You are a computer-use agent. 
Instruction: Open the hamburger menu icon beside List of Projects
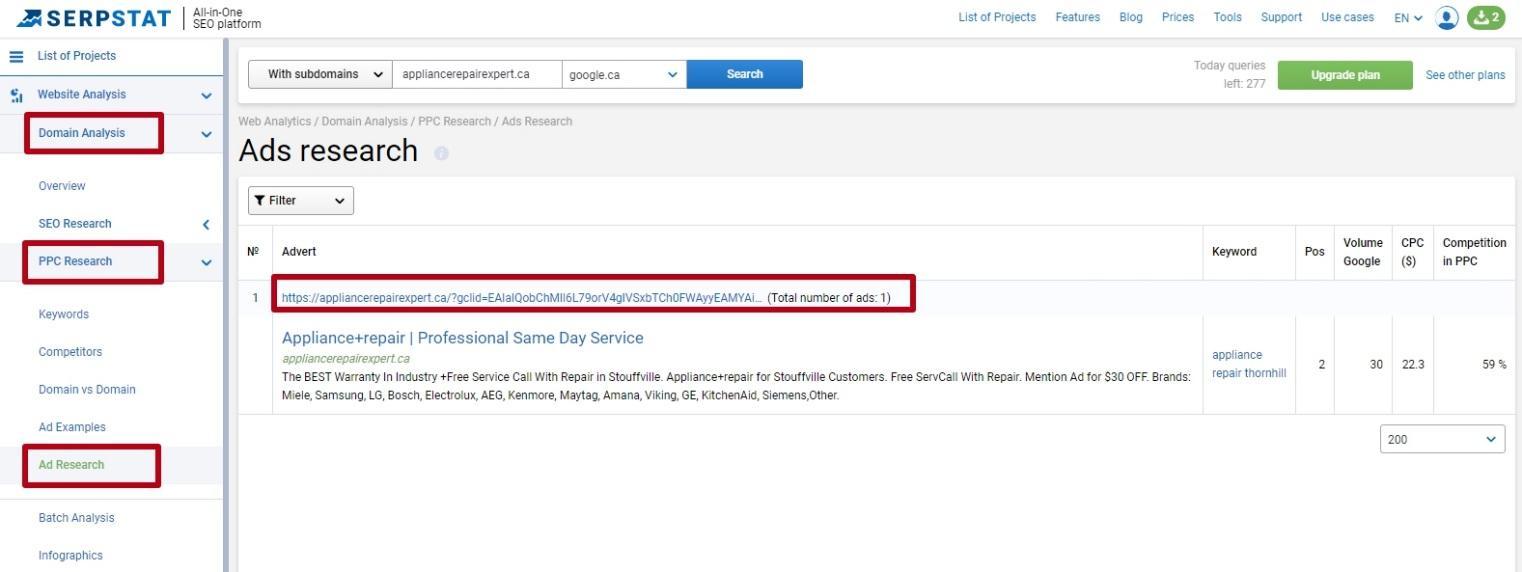pos(16,57)
